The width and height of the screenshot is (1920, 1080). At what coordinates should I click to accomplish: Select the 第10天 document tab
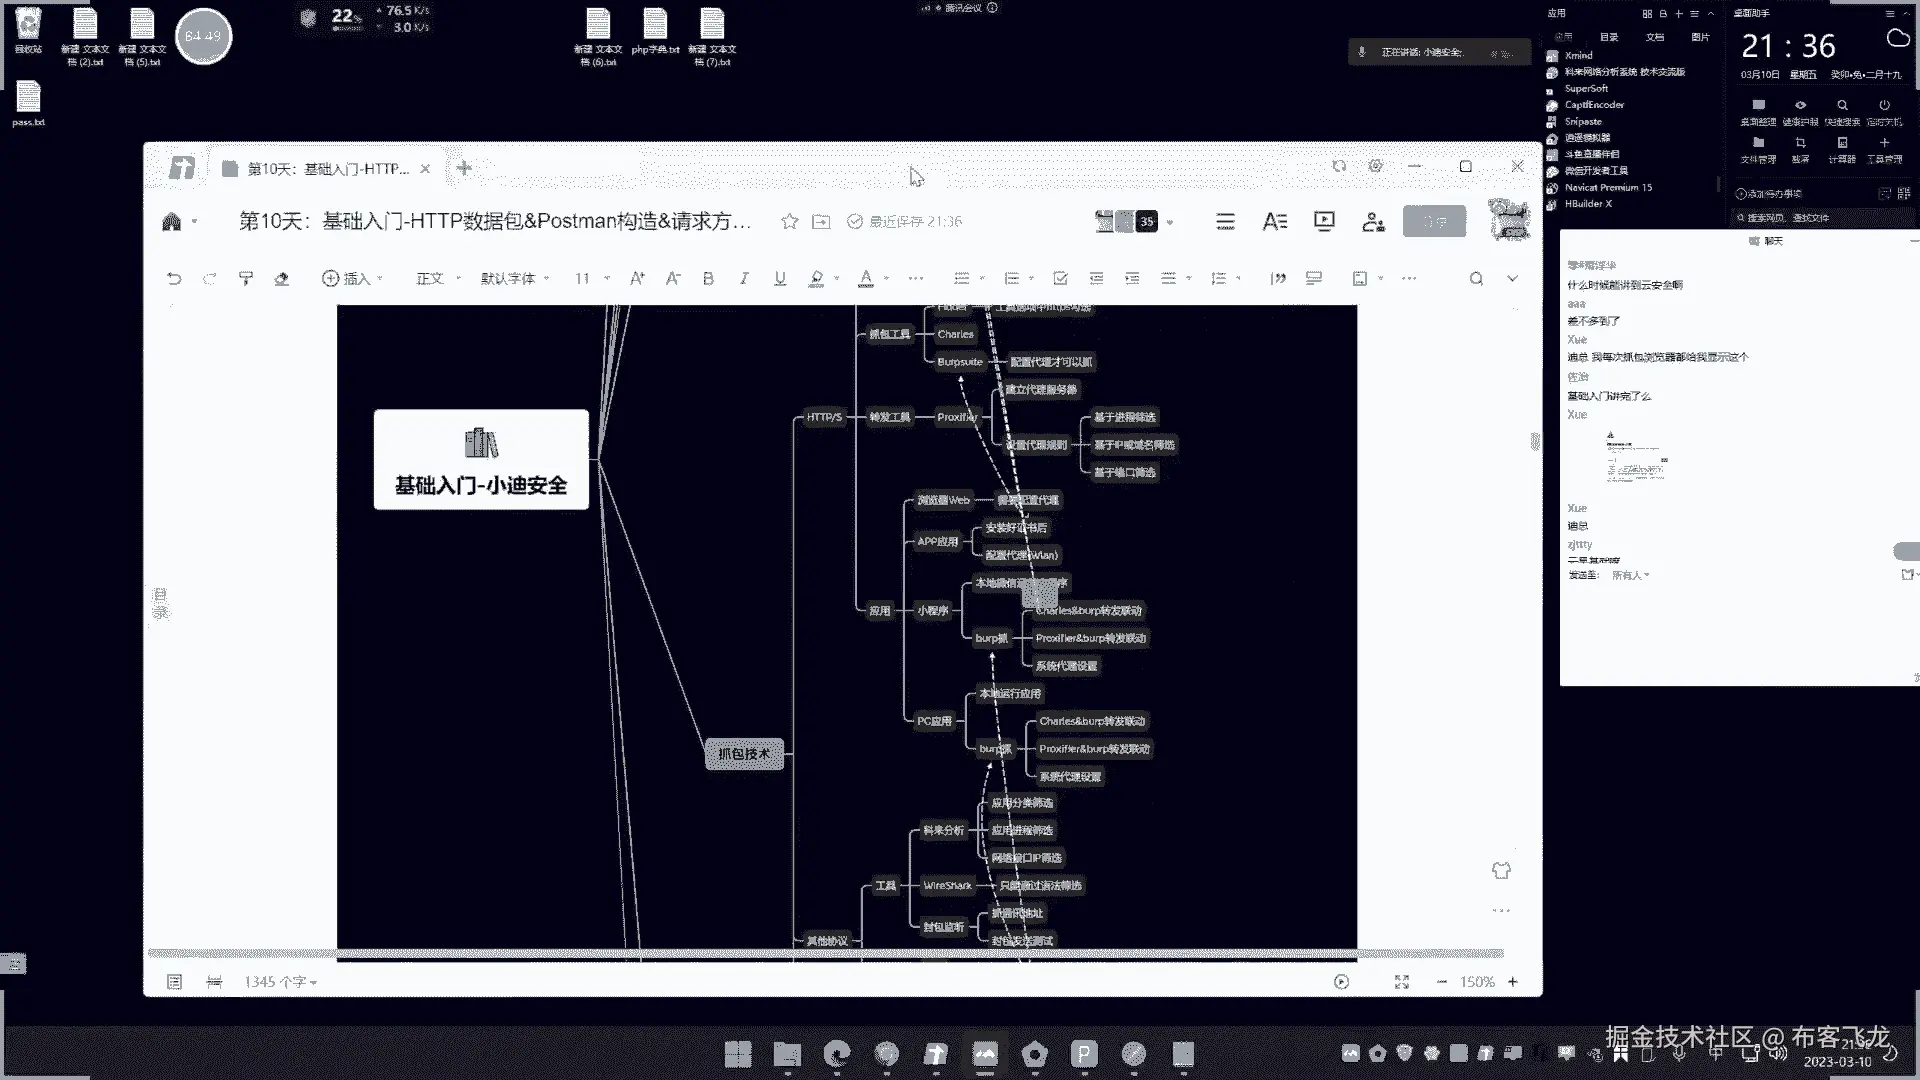(328, 169)
